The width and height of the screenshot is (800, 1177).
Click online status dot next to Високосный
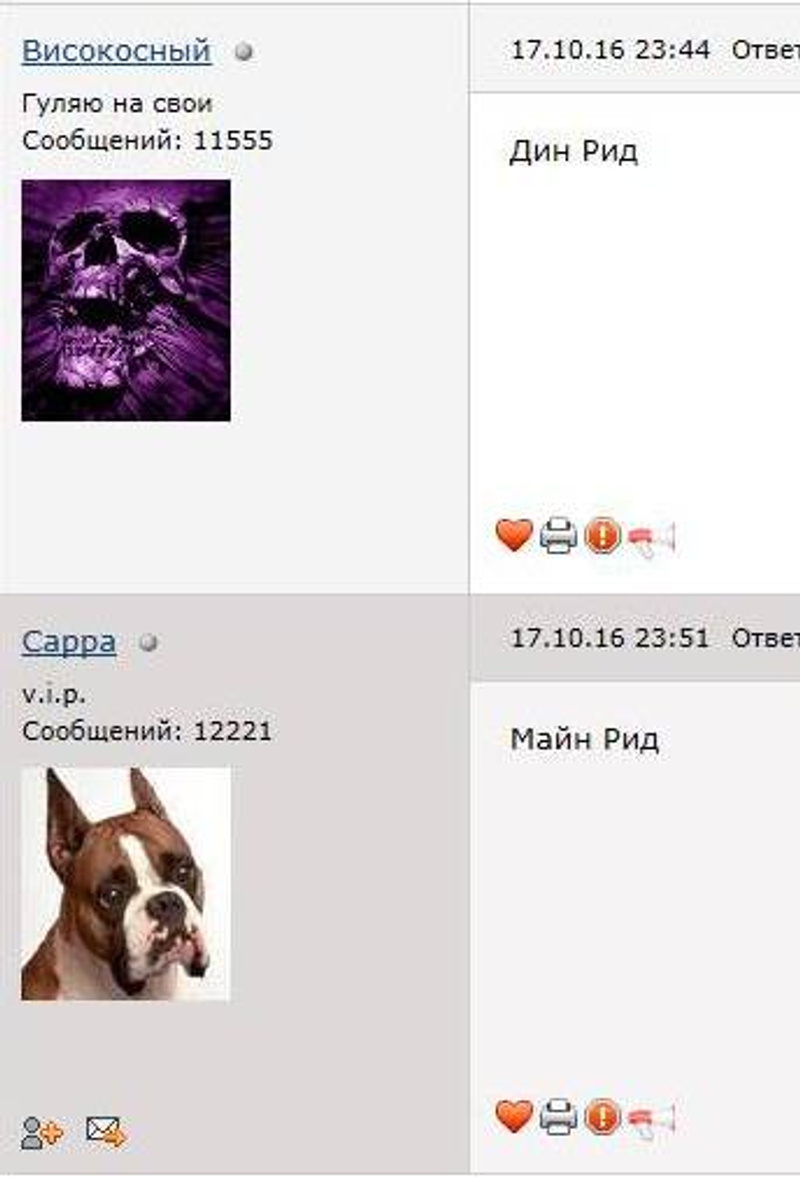click(x=244, y=52)
